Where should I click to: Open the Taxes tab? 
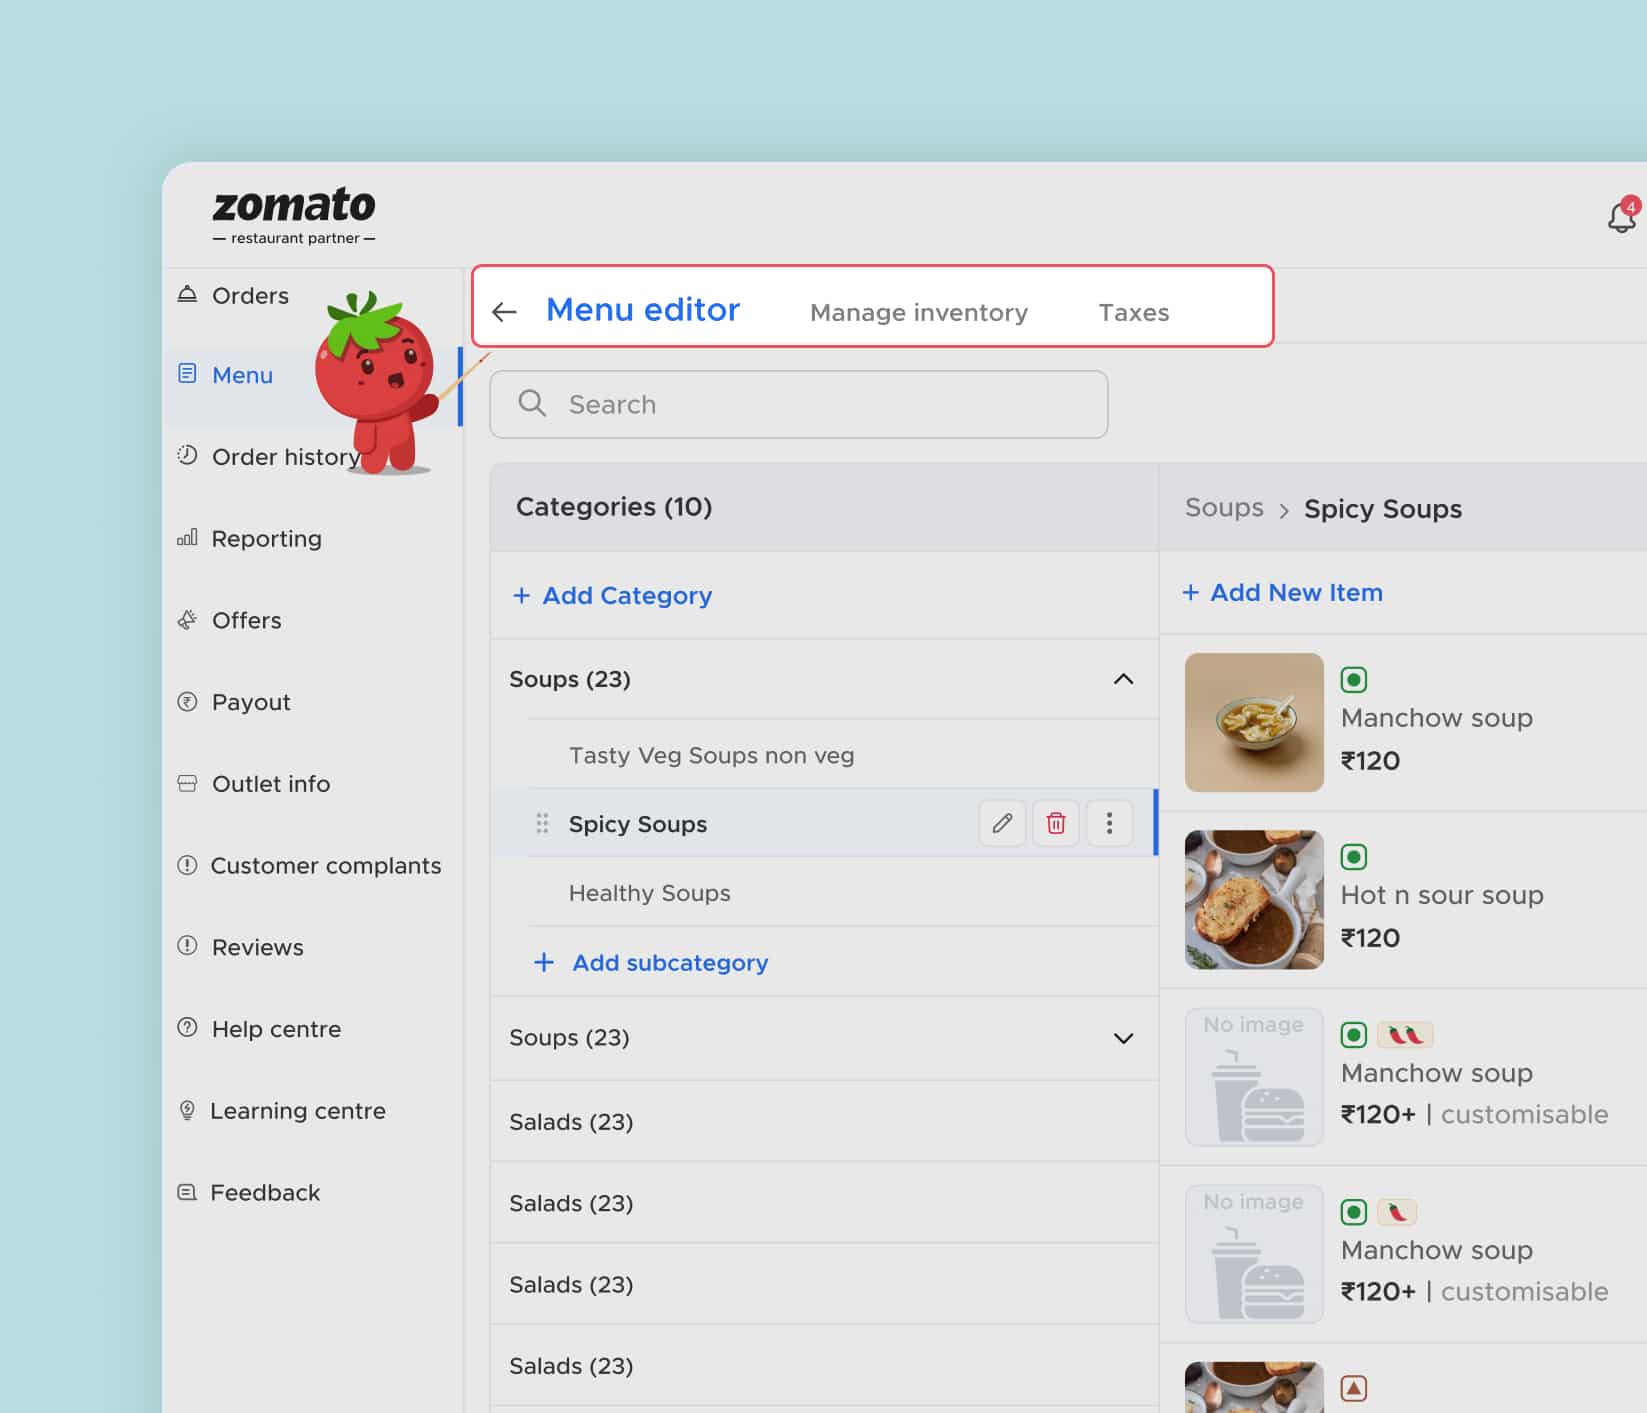point(1133,311)
